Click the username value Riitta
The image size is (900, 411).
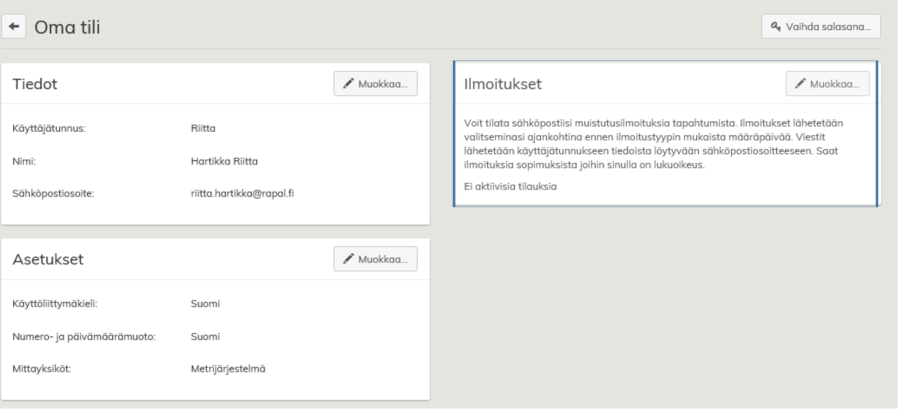point(203,128)
